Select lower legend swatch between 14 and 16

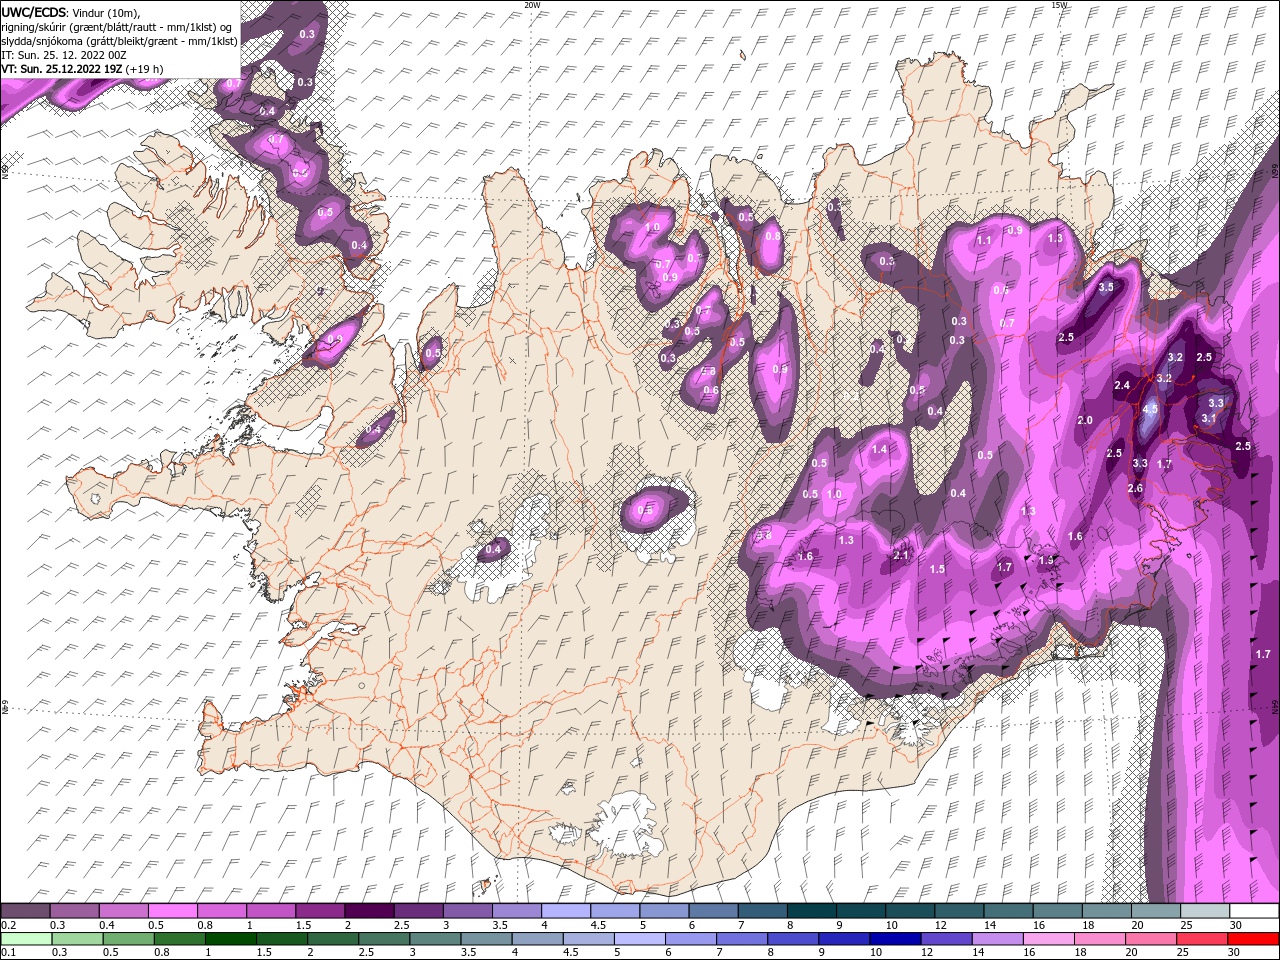pos(998,939)
